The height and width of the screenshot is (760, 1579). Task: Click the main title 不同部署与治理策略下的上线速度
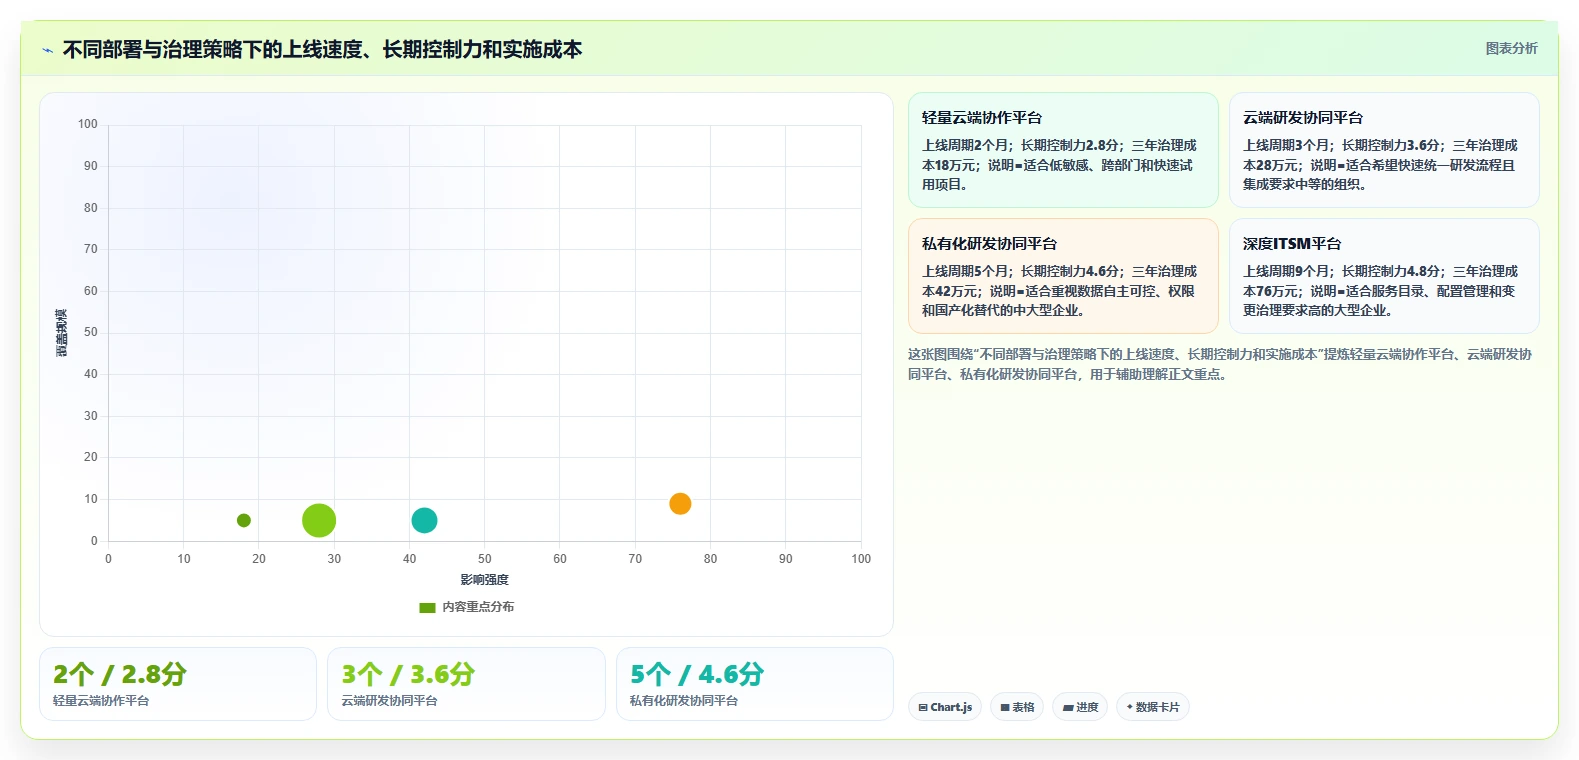click(322, 50)
